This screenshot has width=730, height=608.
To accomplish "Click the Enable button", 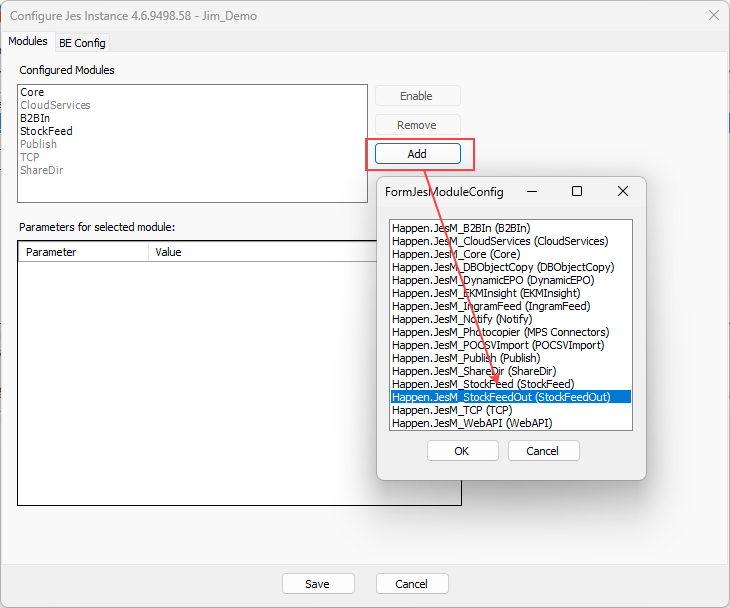I will click(418, 96).
